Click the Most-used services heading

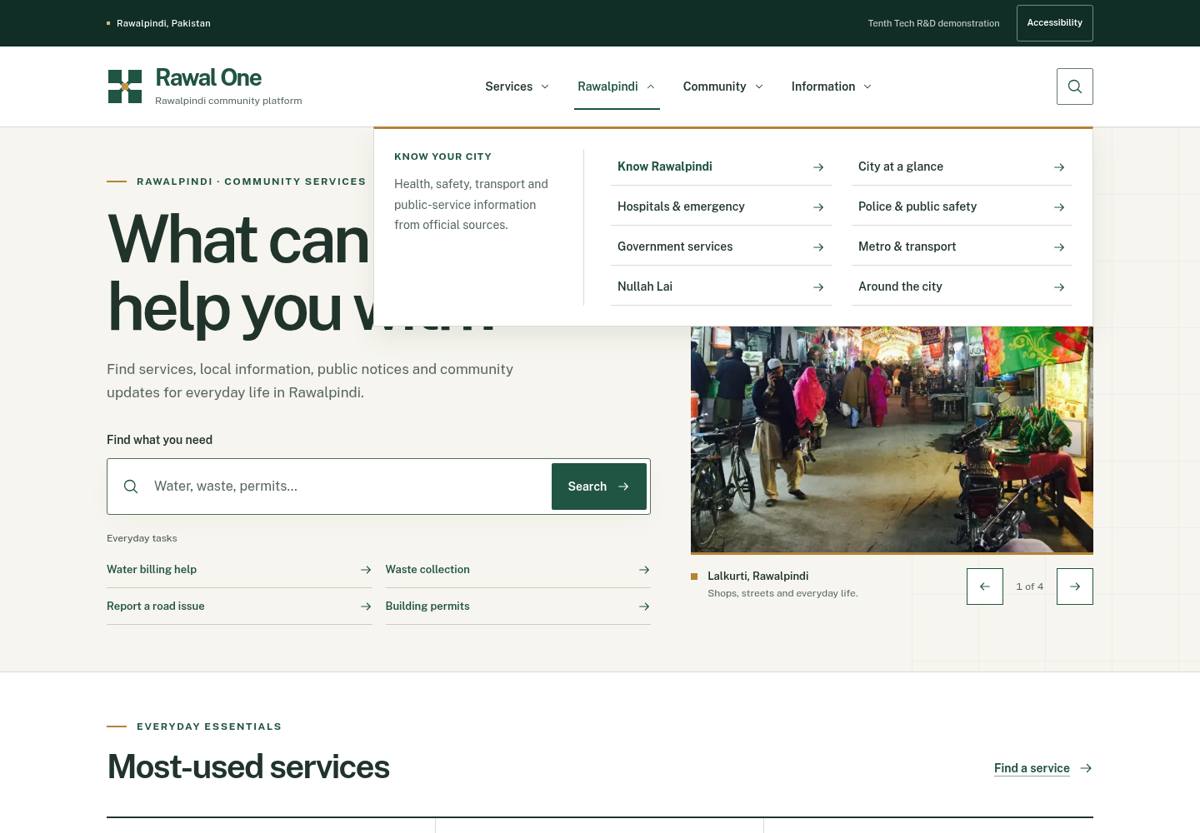248,767
